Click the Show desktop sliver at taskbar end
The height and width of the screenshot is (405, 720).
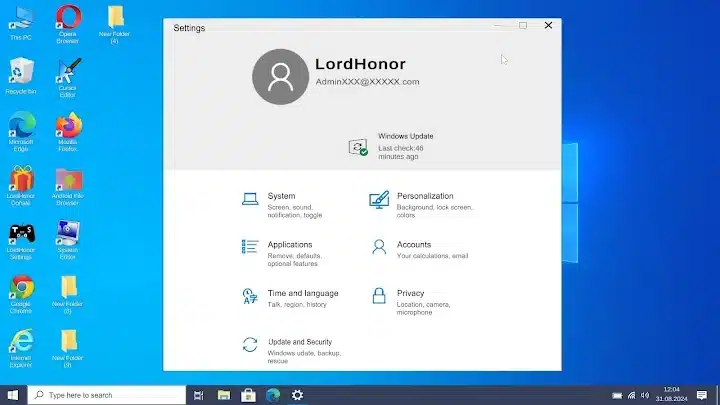tap(717, 395)
